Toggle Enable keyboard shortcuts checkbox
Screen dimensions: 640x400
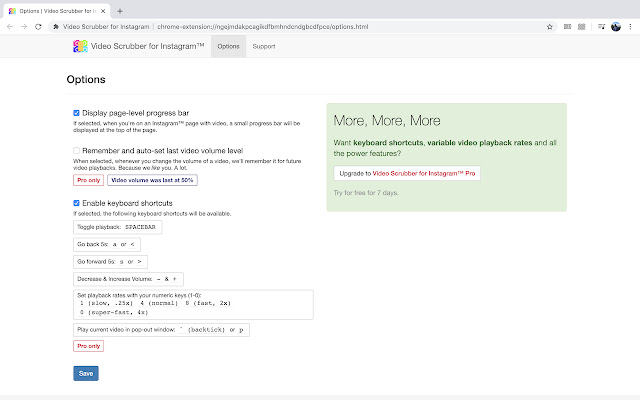coord(76,203)
